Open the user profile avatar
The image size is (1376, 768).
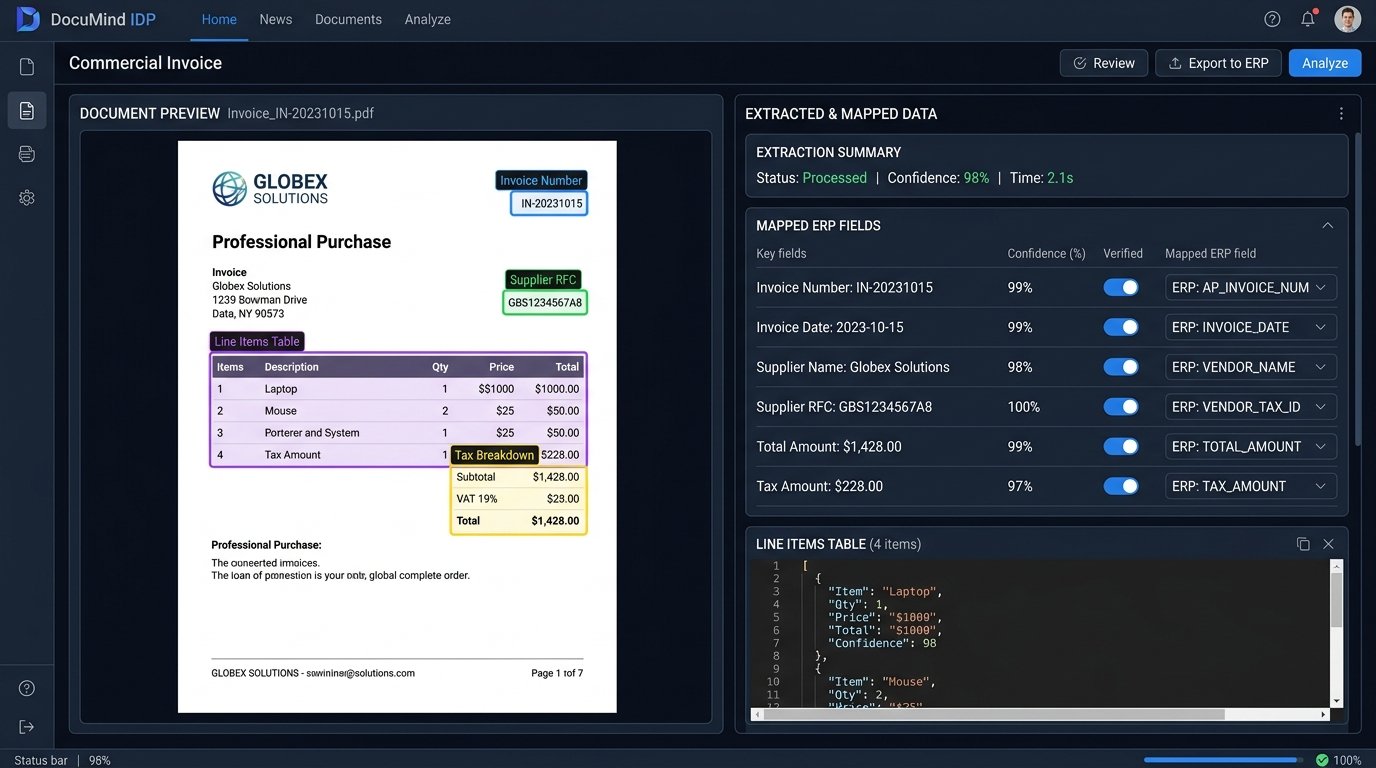coord(1347,19)
